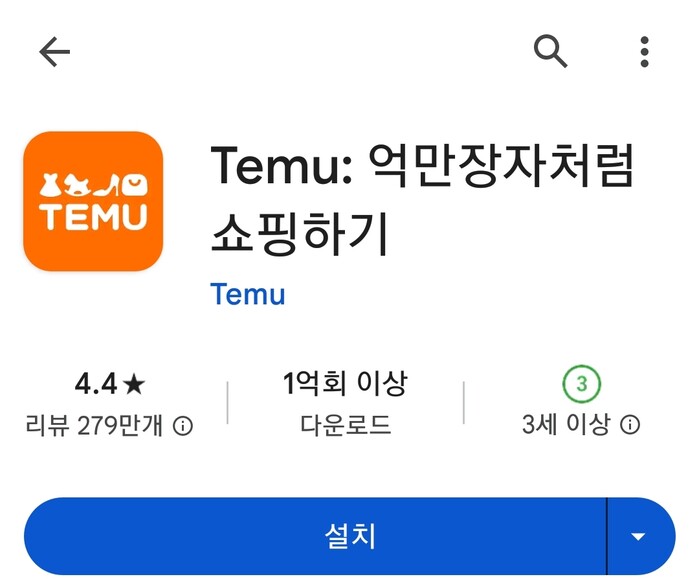
Task: Expand the dropdown arrow beside 설치
Action: pos(639,536)
